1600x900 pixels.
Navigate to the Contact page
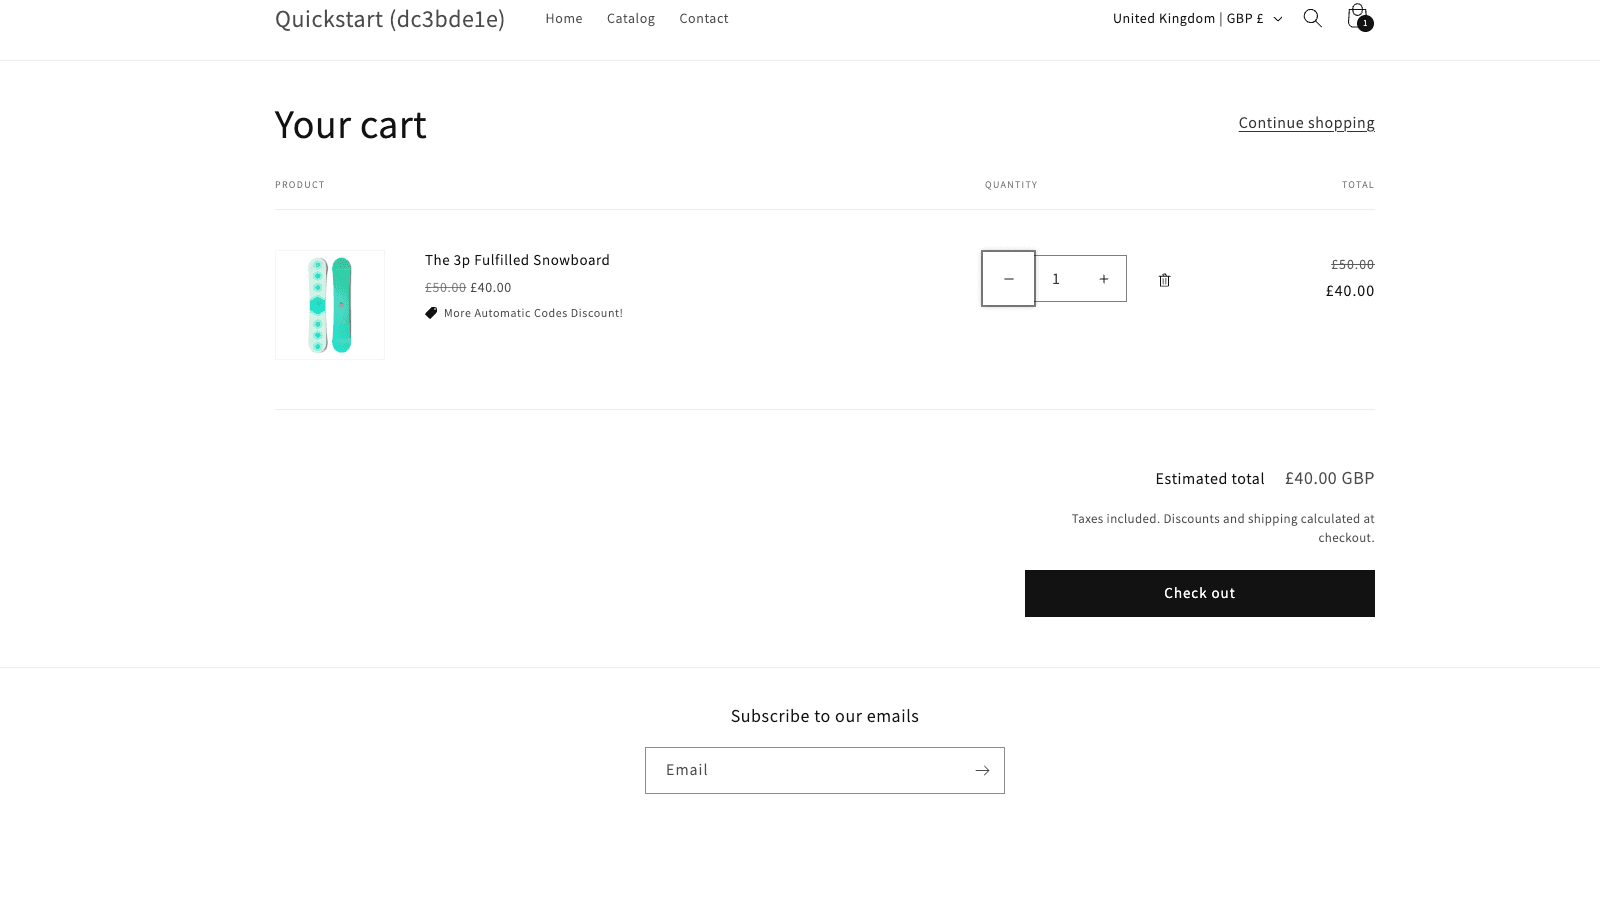tap(703, 18)
